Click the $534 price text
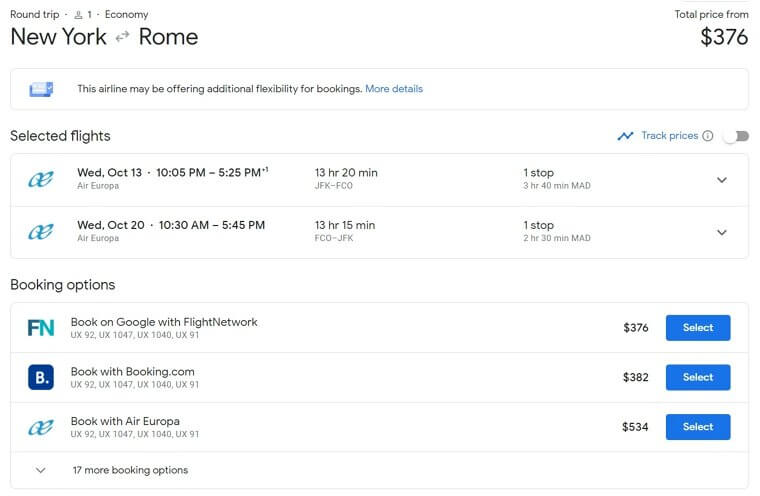The image size is (760, 496). click(635, 427)
